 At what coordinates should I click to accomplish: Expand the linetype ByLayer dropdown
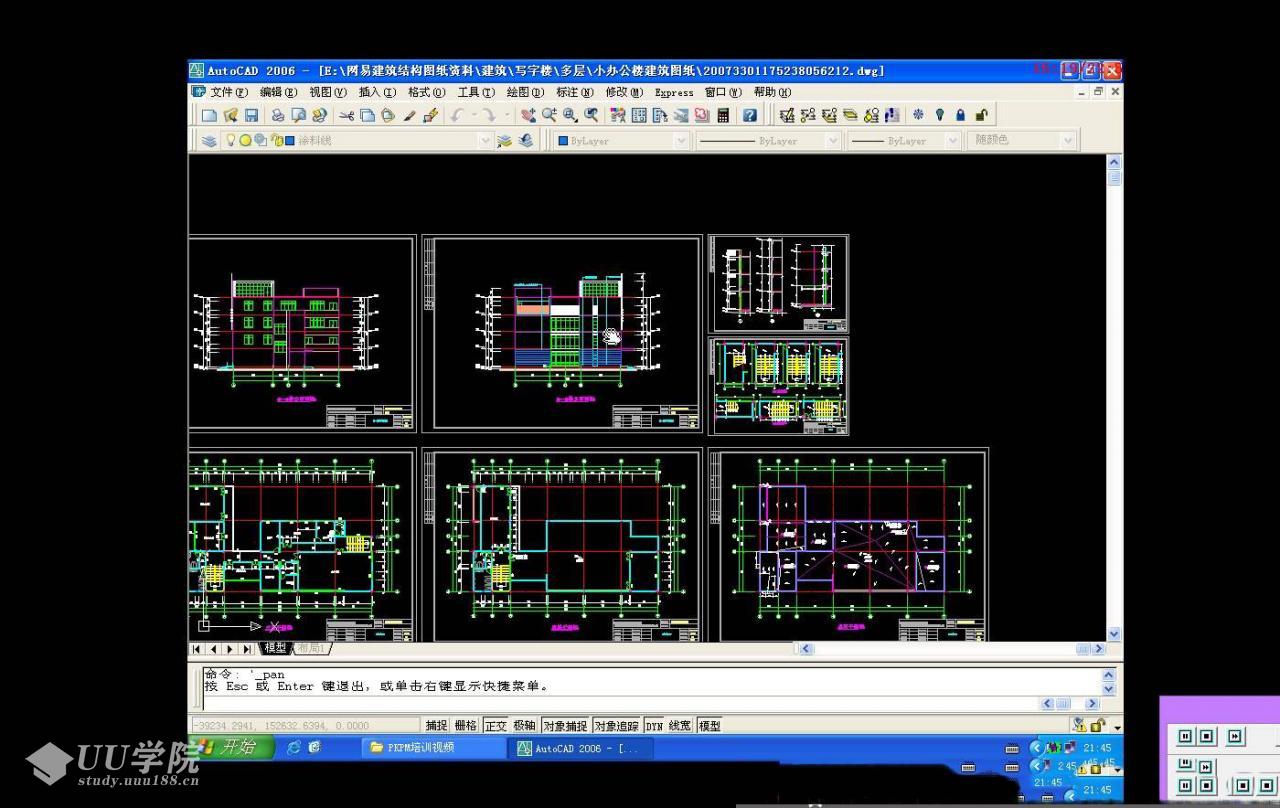tap(833, 141)
